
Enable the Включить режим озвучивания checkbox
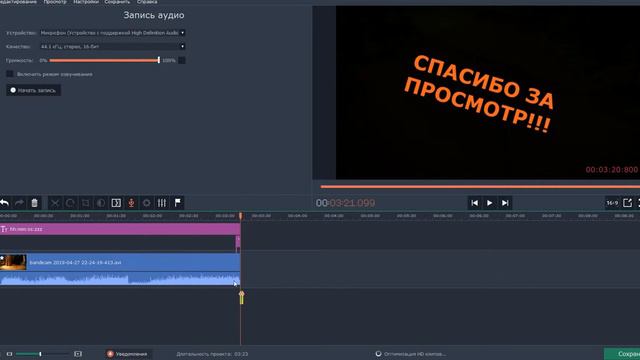[x=10, y=74]
